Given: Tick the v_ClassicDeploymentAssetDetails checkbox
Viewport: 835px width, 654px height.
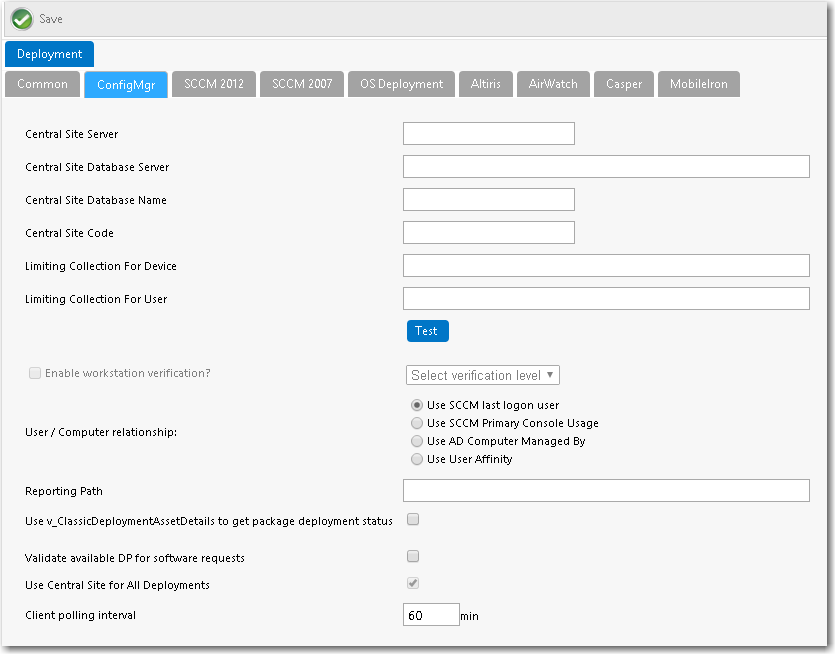Looking at the screenshot, I should (413, 519).
